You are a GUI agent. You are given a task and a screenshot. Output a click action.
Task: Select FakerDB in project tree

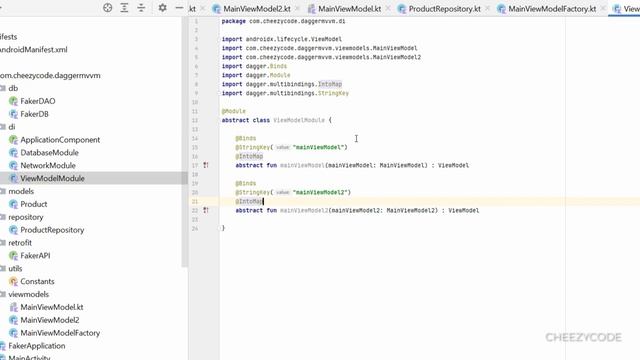[34, 114]
